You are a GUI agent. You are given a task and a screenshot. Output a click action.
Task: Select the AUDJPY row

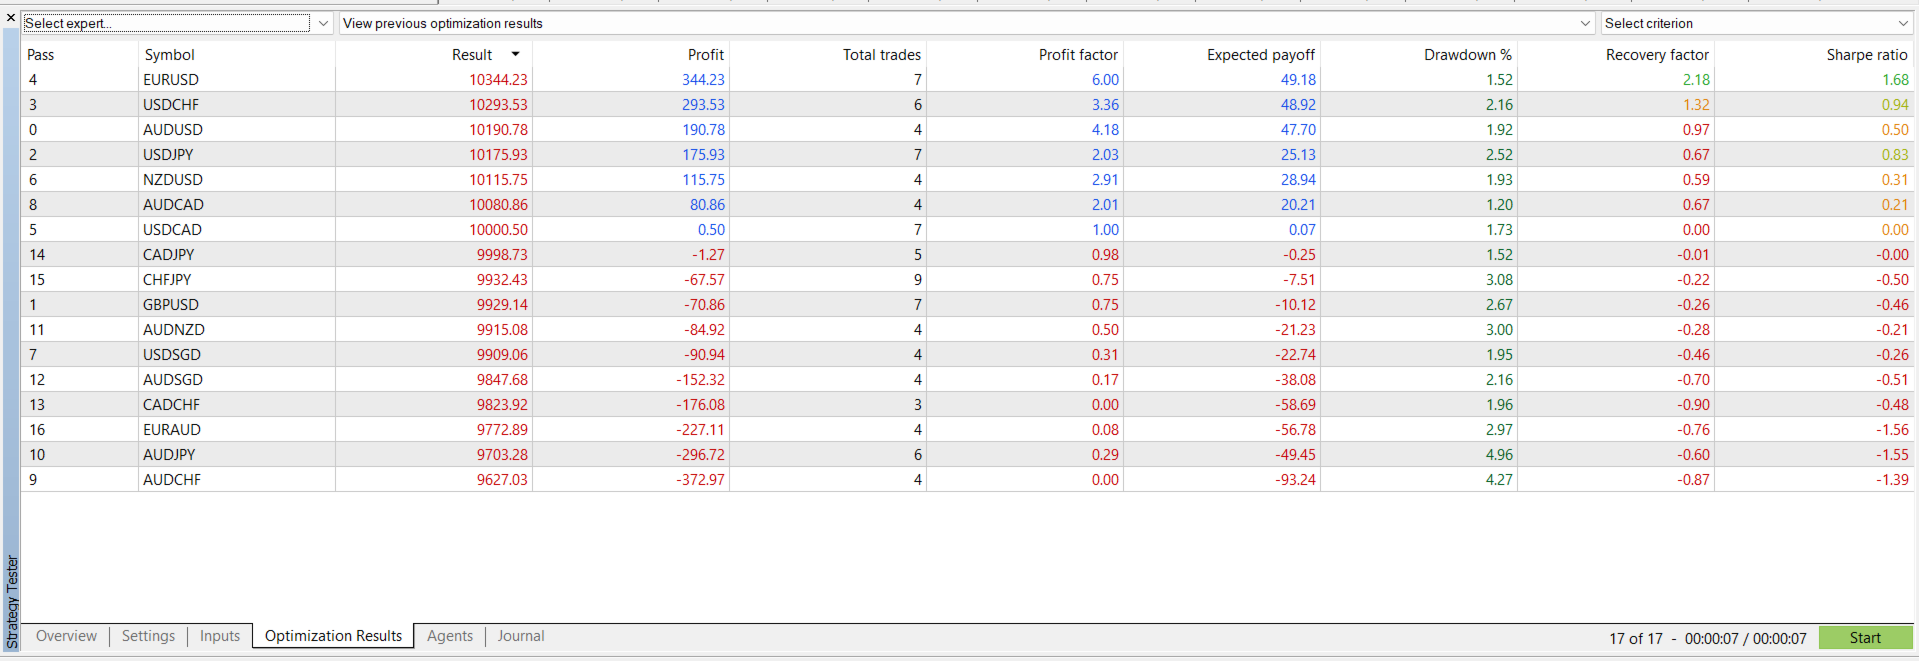(x=967, y=455)
